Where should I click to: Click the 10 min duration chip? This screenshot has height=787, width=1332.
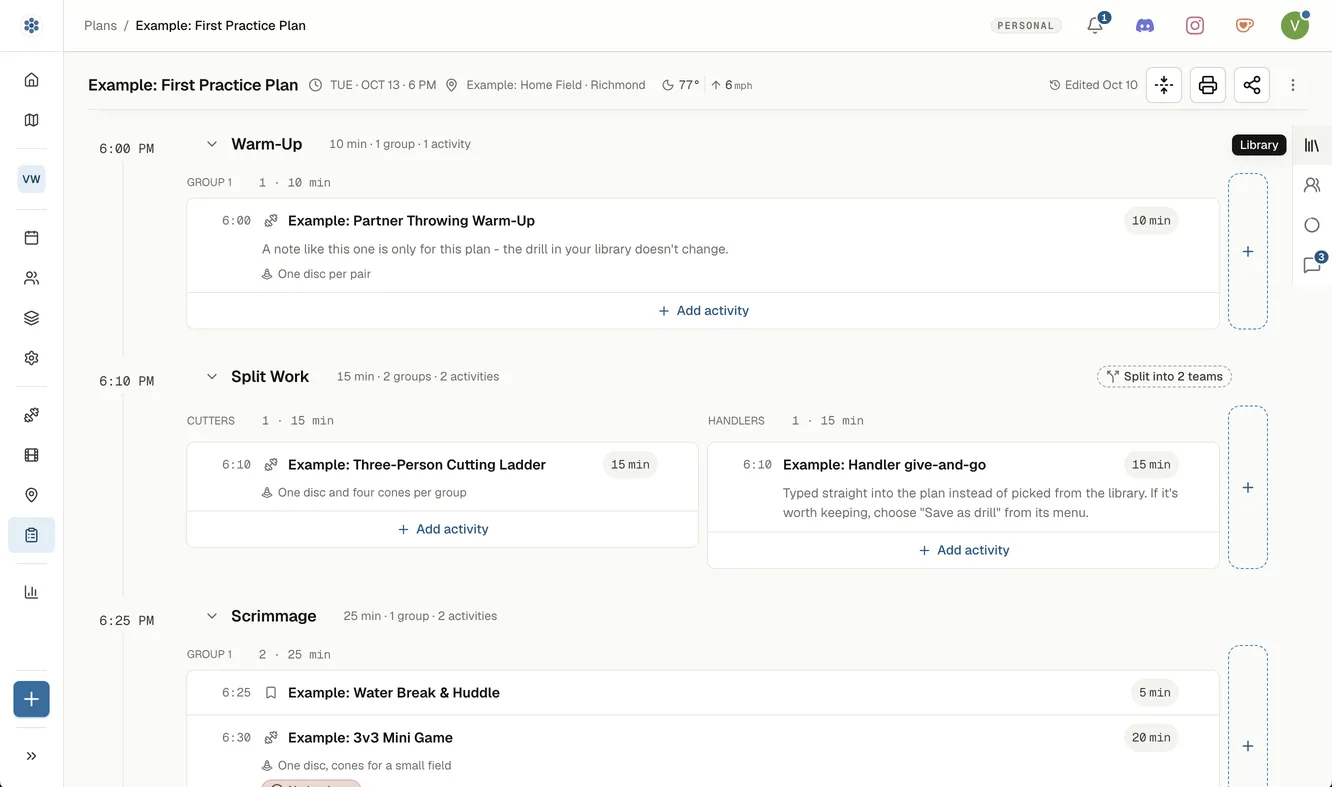[1151, 221]
